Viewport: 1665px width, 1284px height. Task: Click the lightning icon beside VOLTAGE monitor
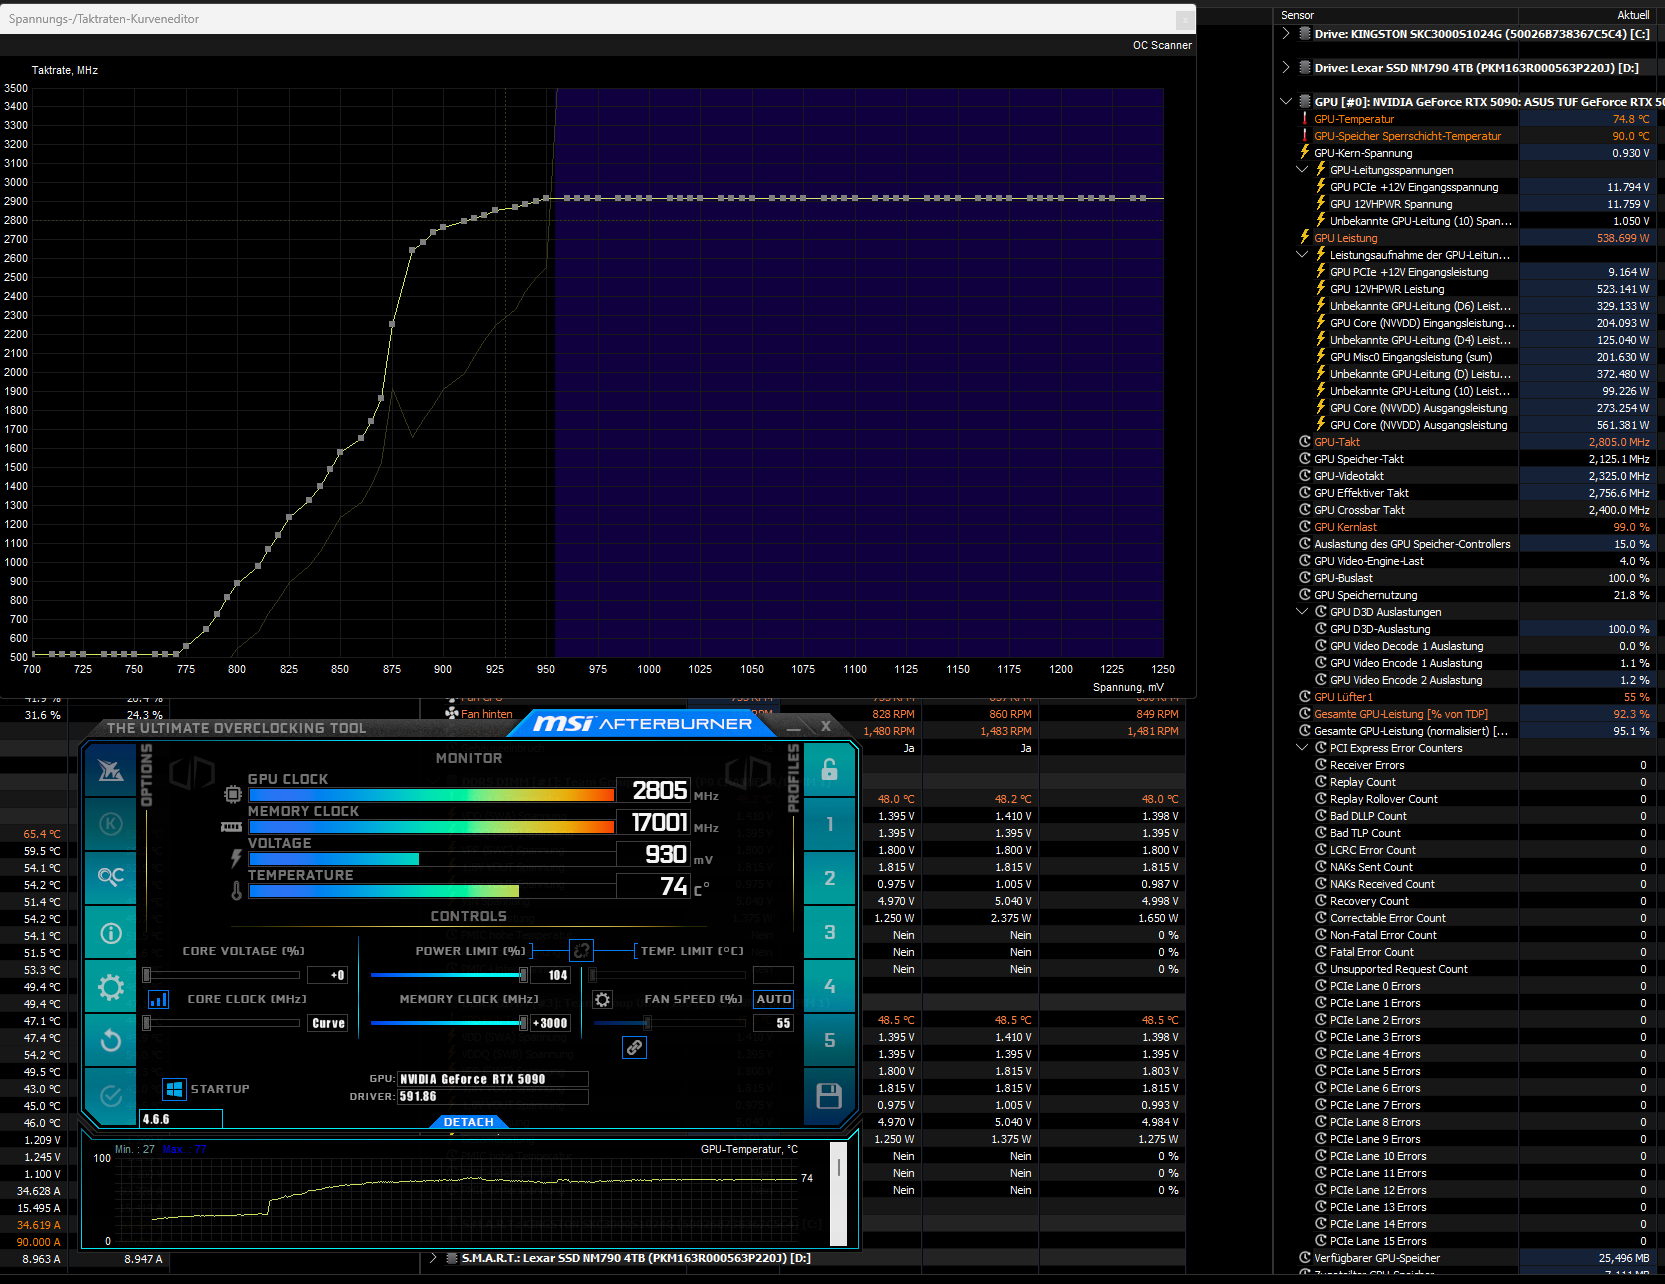coord(236,858)
